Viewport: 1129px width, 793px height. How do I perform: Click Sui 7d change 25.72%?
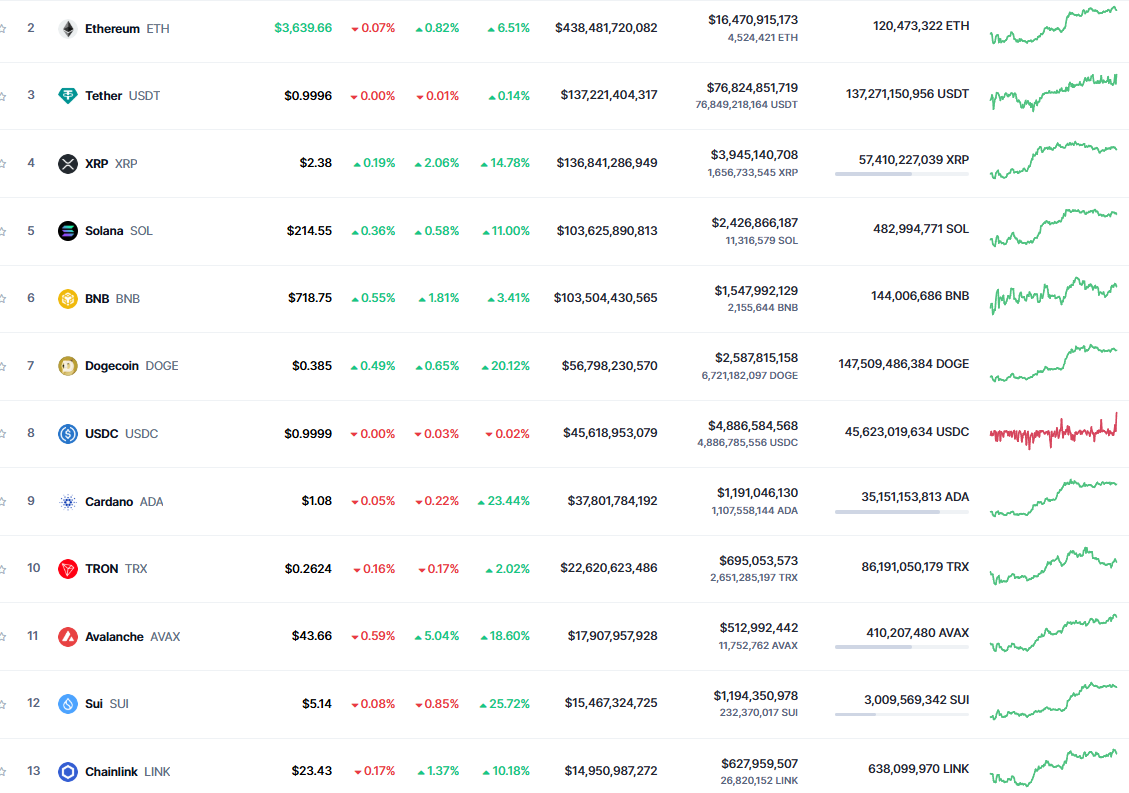tap(505, 704)
